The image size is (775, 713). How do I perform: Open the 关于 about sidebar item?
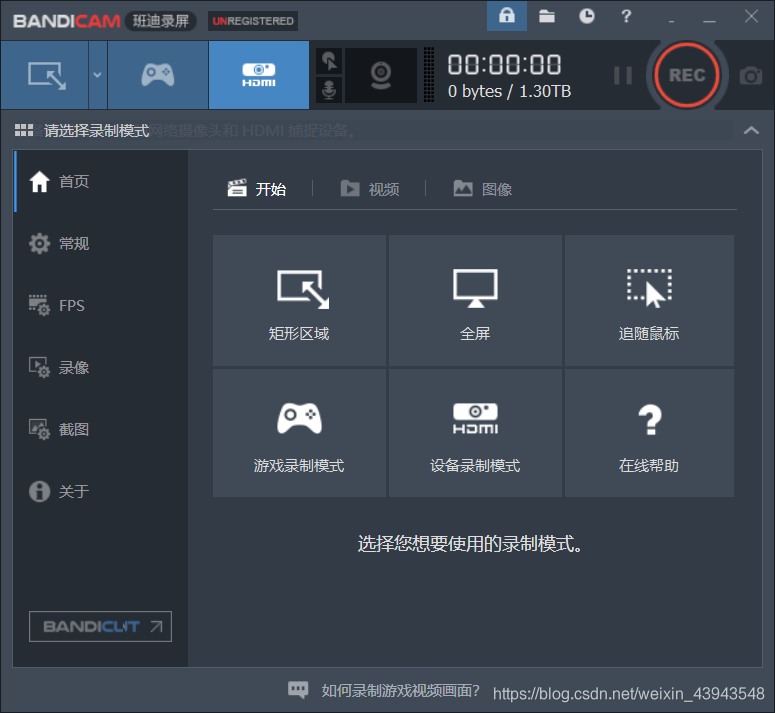pyautogui.click(x=101, y=491)
